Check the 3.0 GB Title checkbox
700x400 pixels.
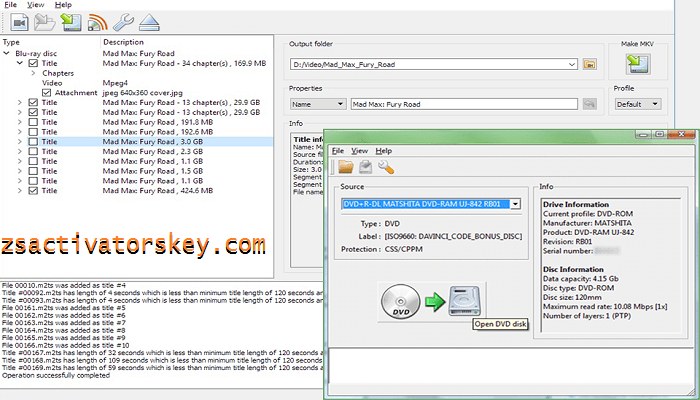[x=33, y=142]
